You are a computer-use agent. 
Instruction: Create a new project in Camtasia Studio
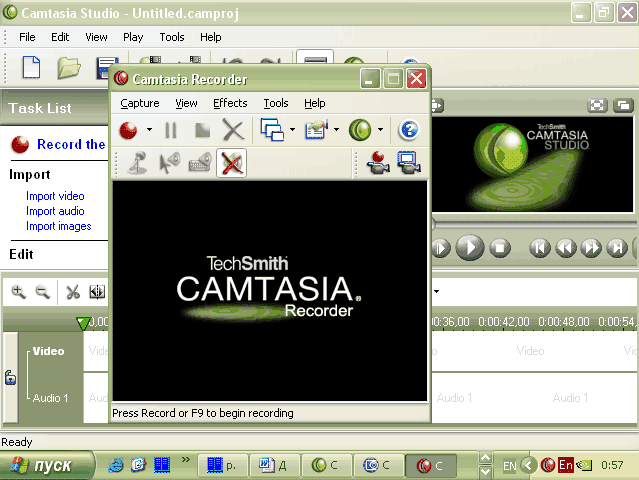tap(31, 67)
